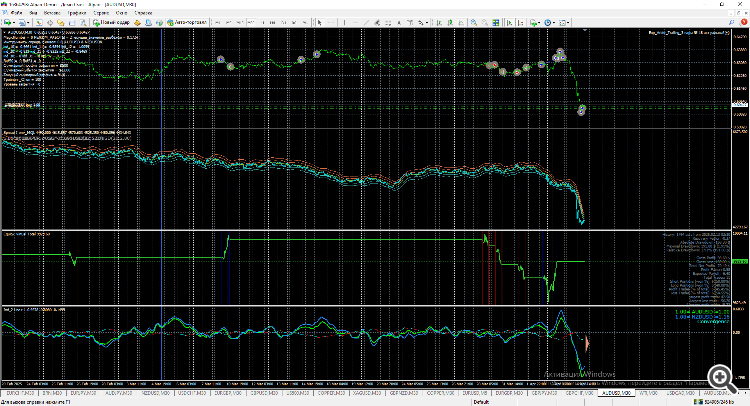The height and width of the screenshot is (406, 750).
Task: Click the arrows objects tool icon
Action: 420,22
